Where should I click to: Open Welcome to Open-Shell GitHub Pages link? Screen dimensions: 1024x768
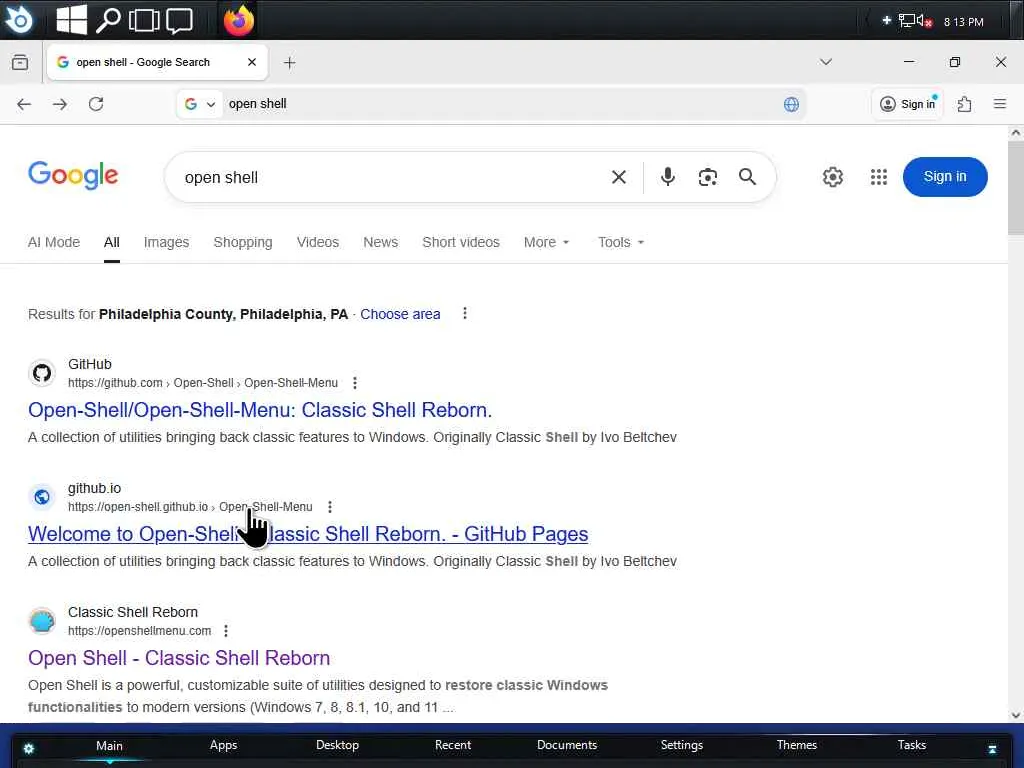(308, 534)
